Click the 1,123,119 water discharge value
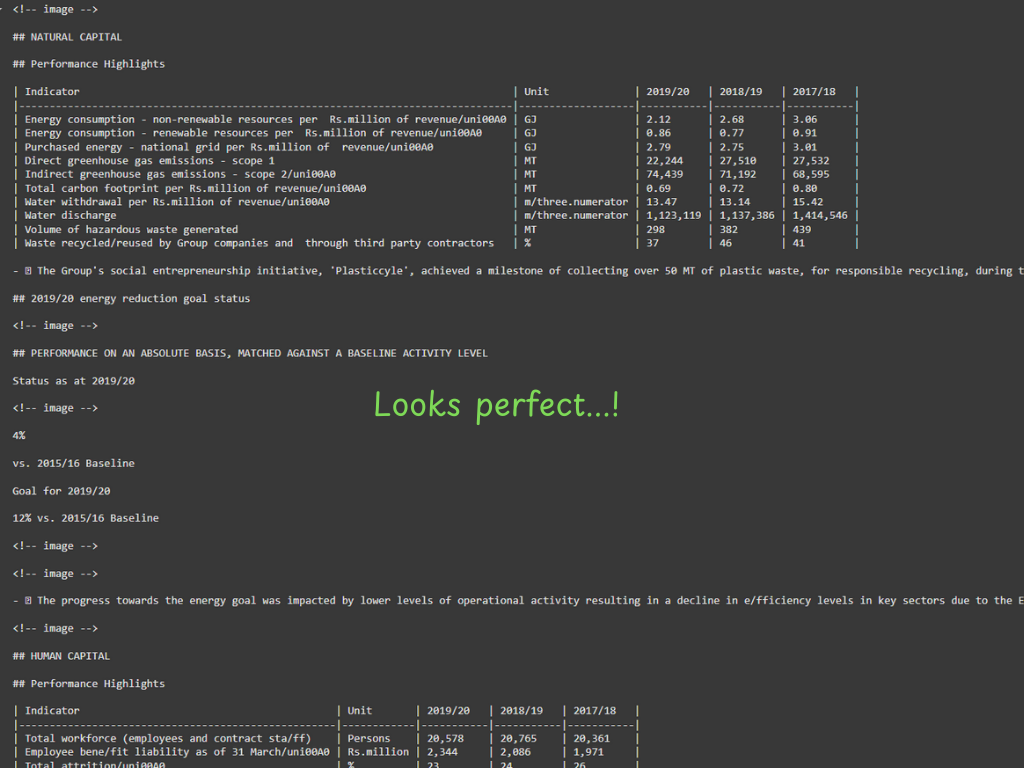Image resolution: width=1024 pixels, height=768 pixels. [673, 215]
